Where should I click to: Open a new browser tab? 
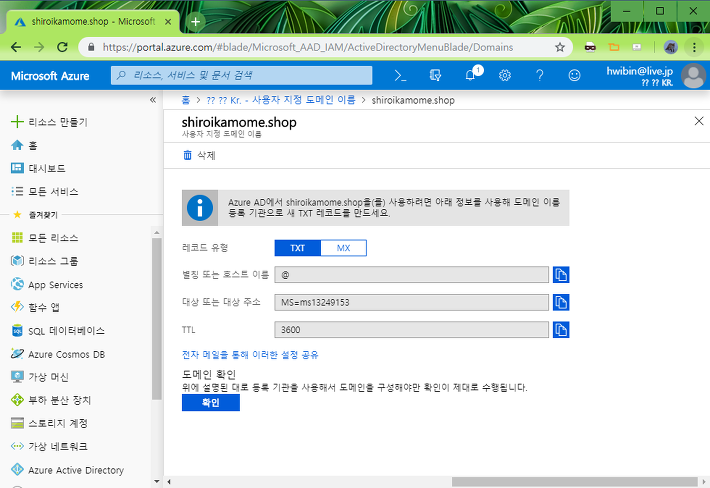(x=195, y=21)
